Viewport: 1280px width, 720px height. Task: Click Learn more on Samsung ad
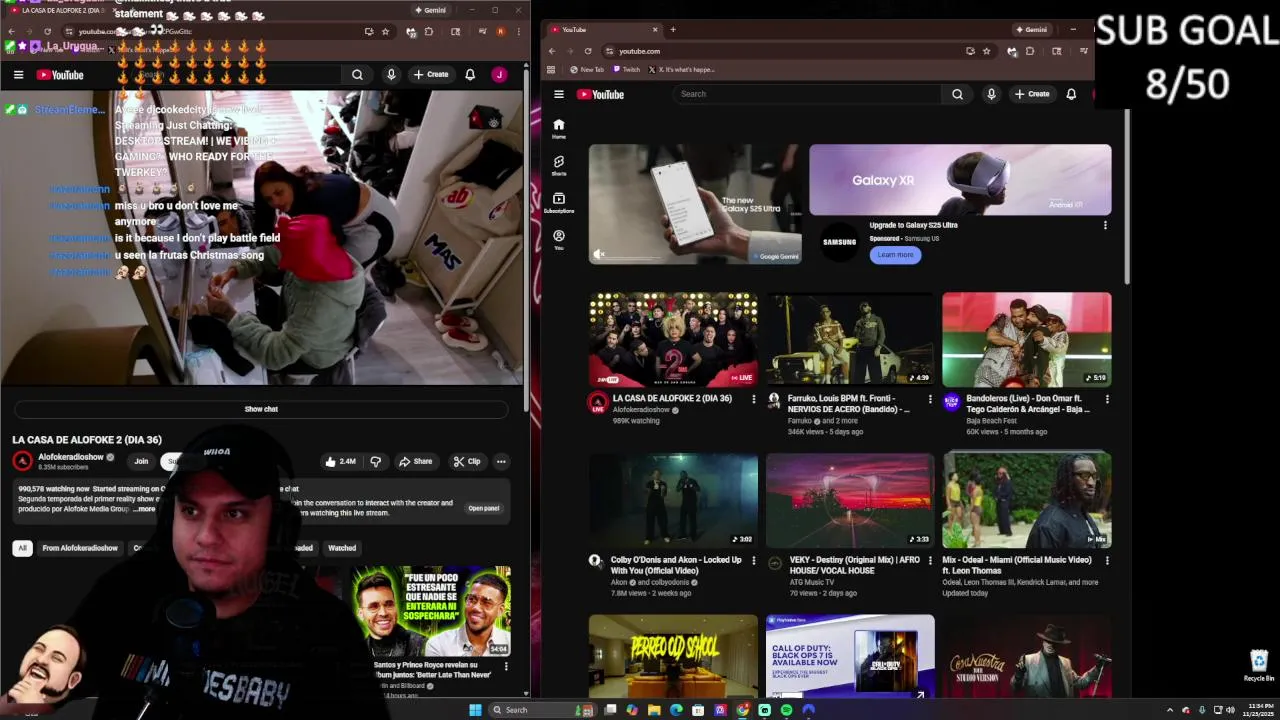coord(895,255)
